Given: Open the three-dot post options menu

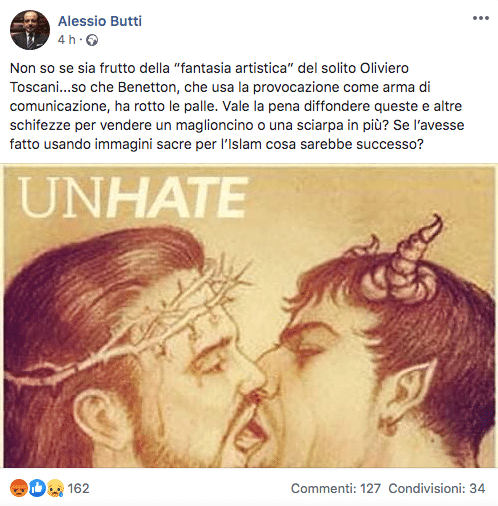Looking at the screenshot, I should pyautogui.click(x=481, y=18).
